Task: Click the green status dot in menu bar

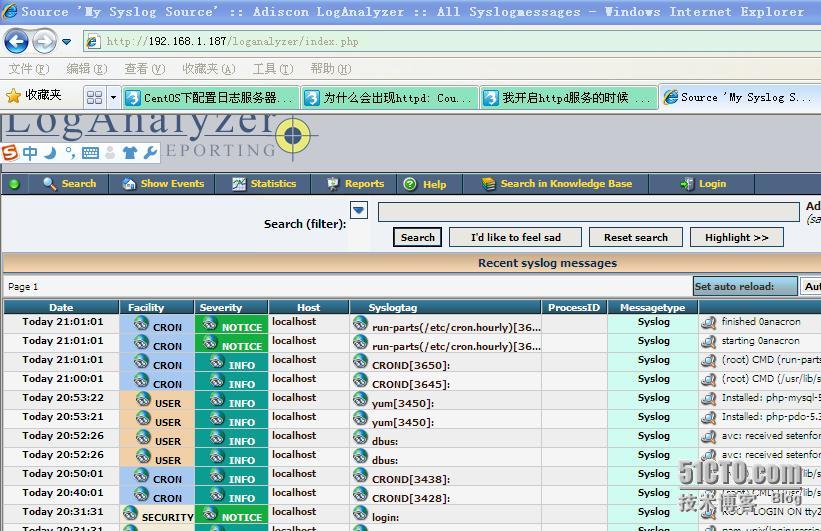Action: click(15, 184)
